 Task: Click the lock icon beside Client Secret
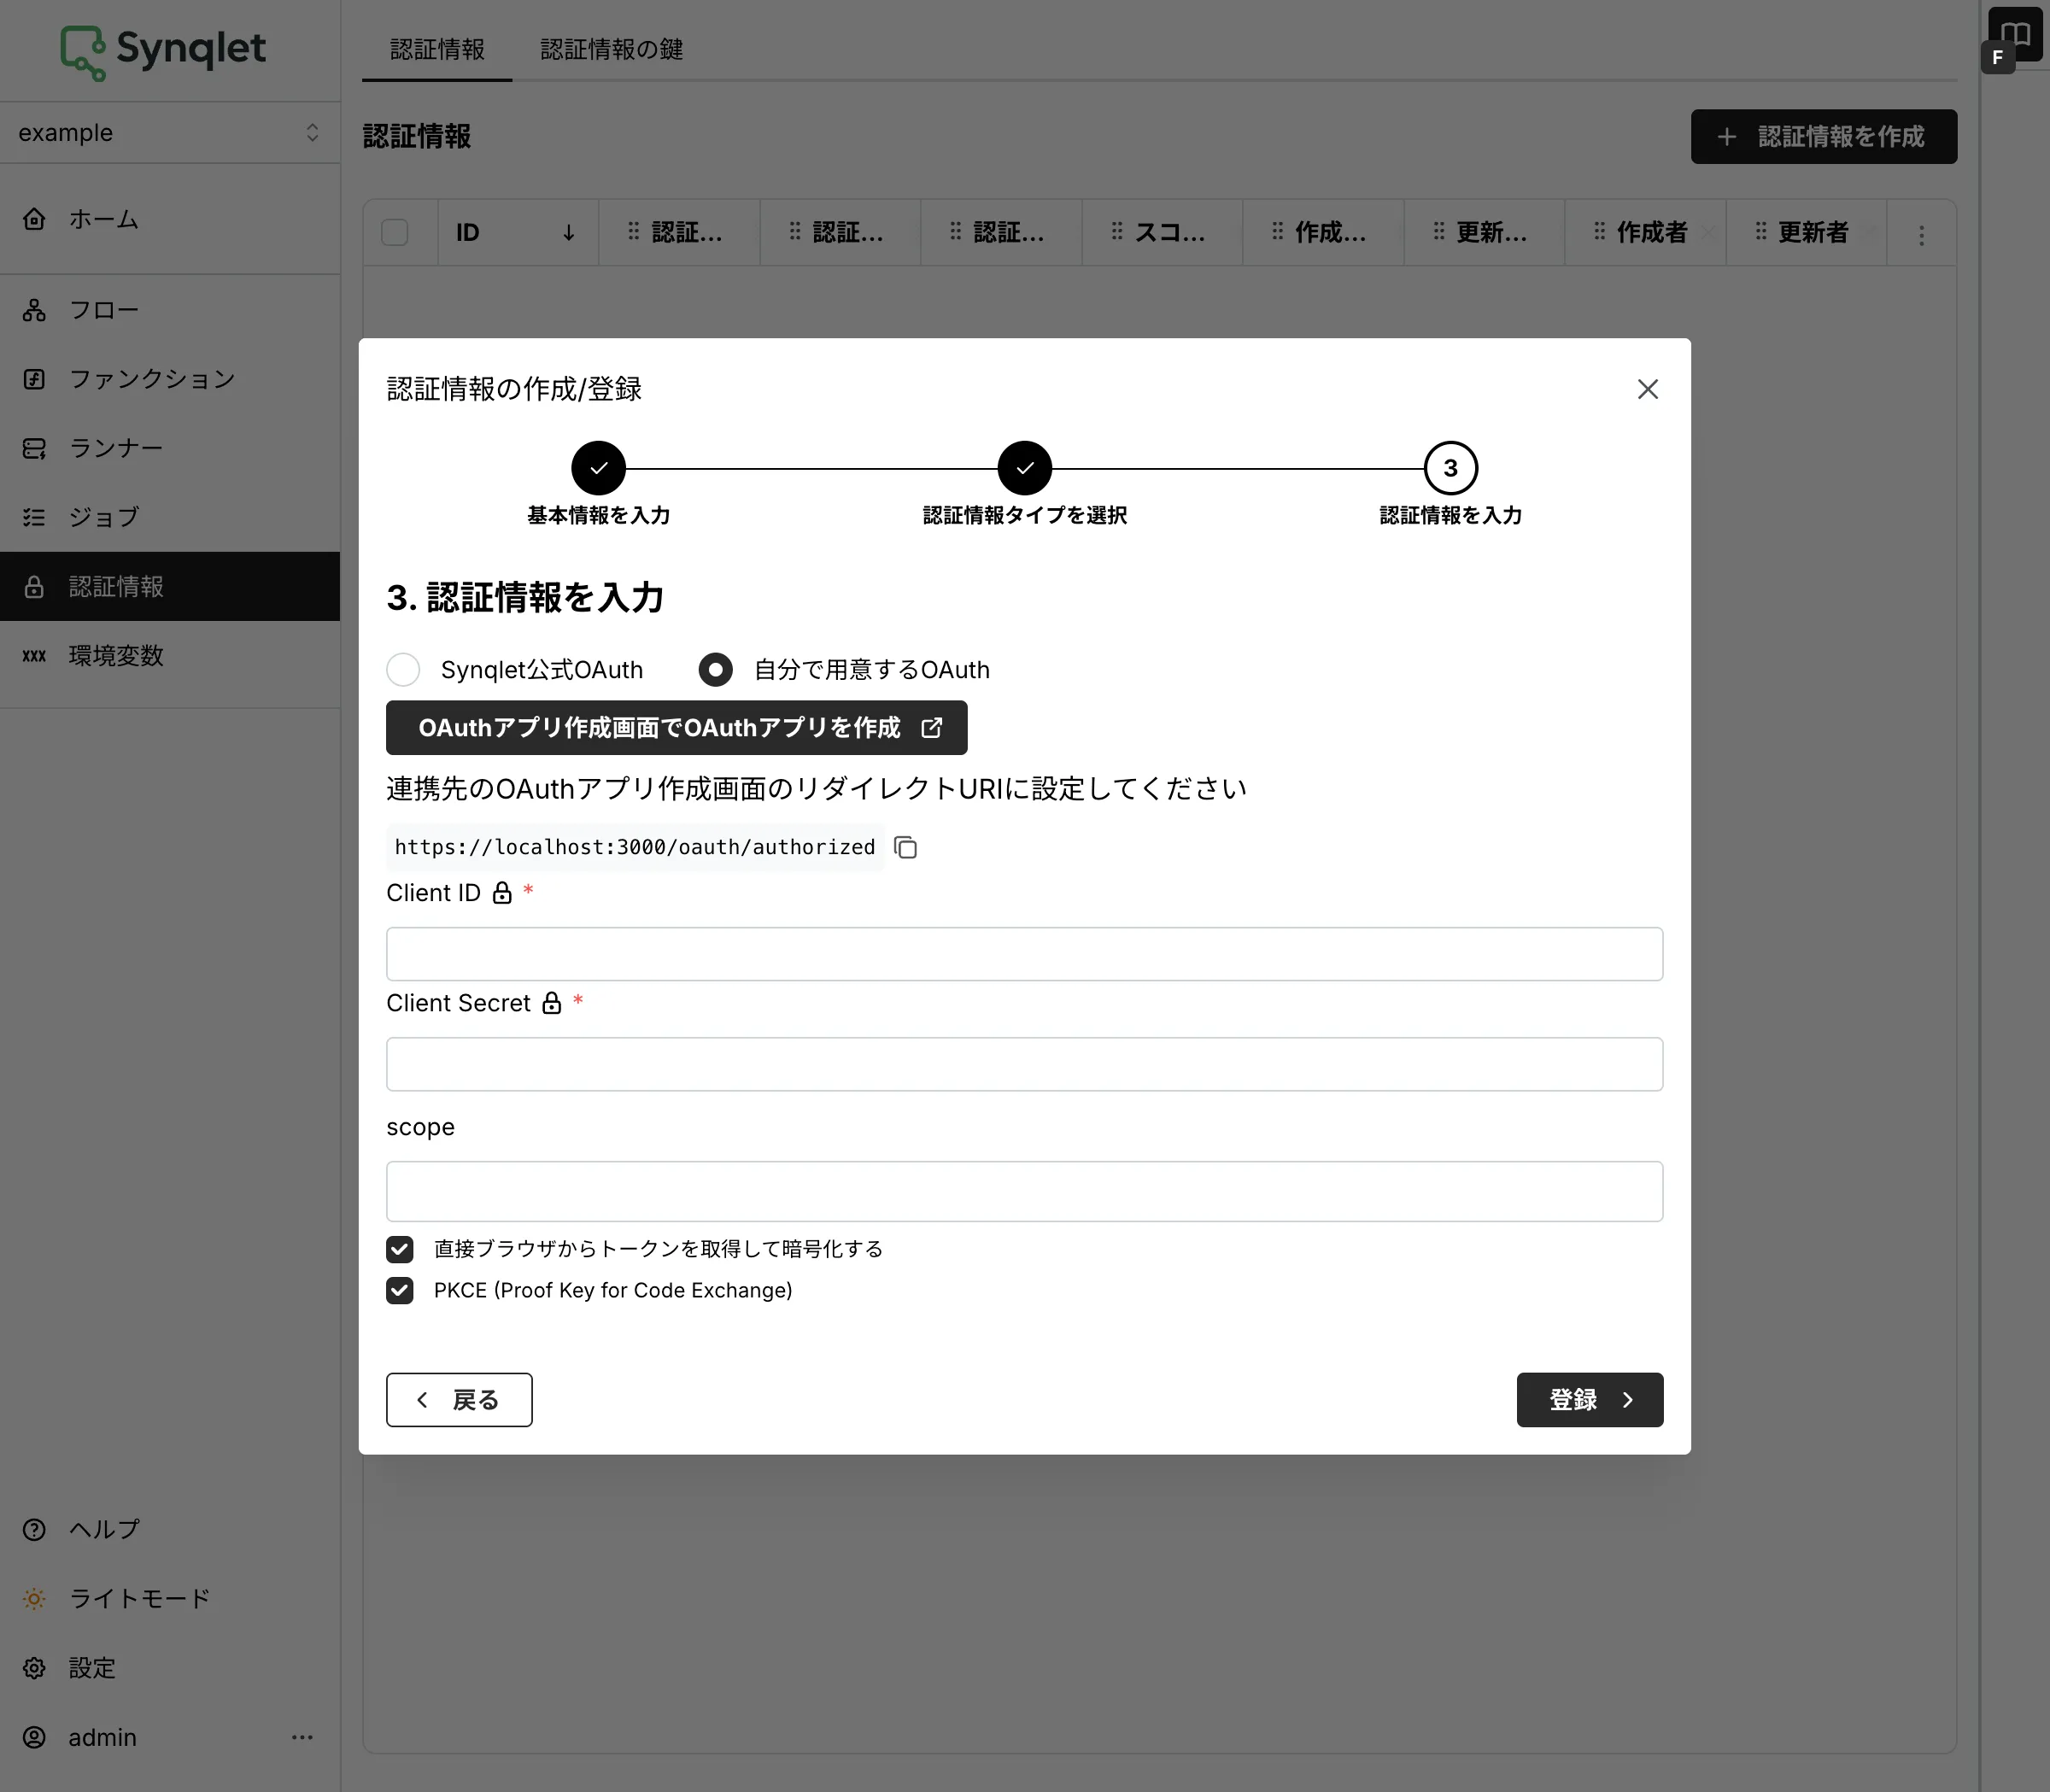point(552,1003)
